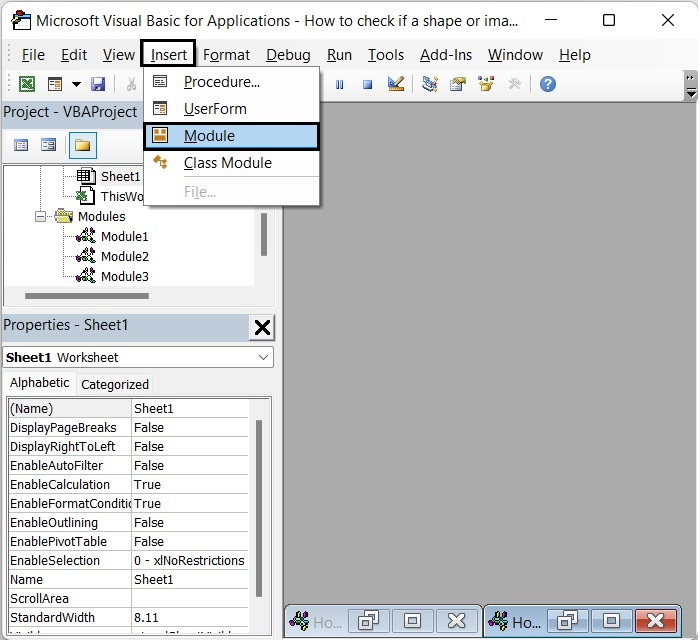Click the Reset stop toolbar icon
The height and width of the screenshot is (642, 700).
click(x=367, y=84)
